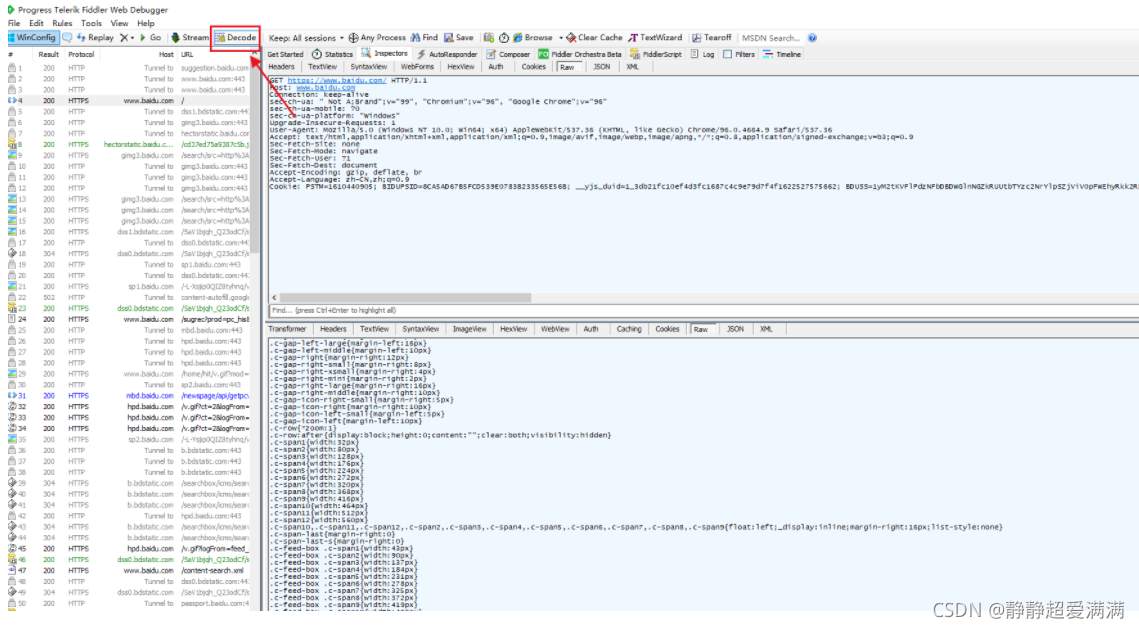Open the FiddlerScript tab
The width and height of the screenshot is (1139, 628).
tap(656, 54)
